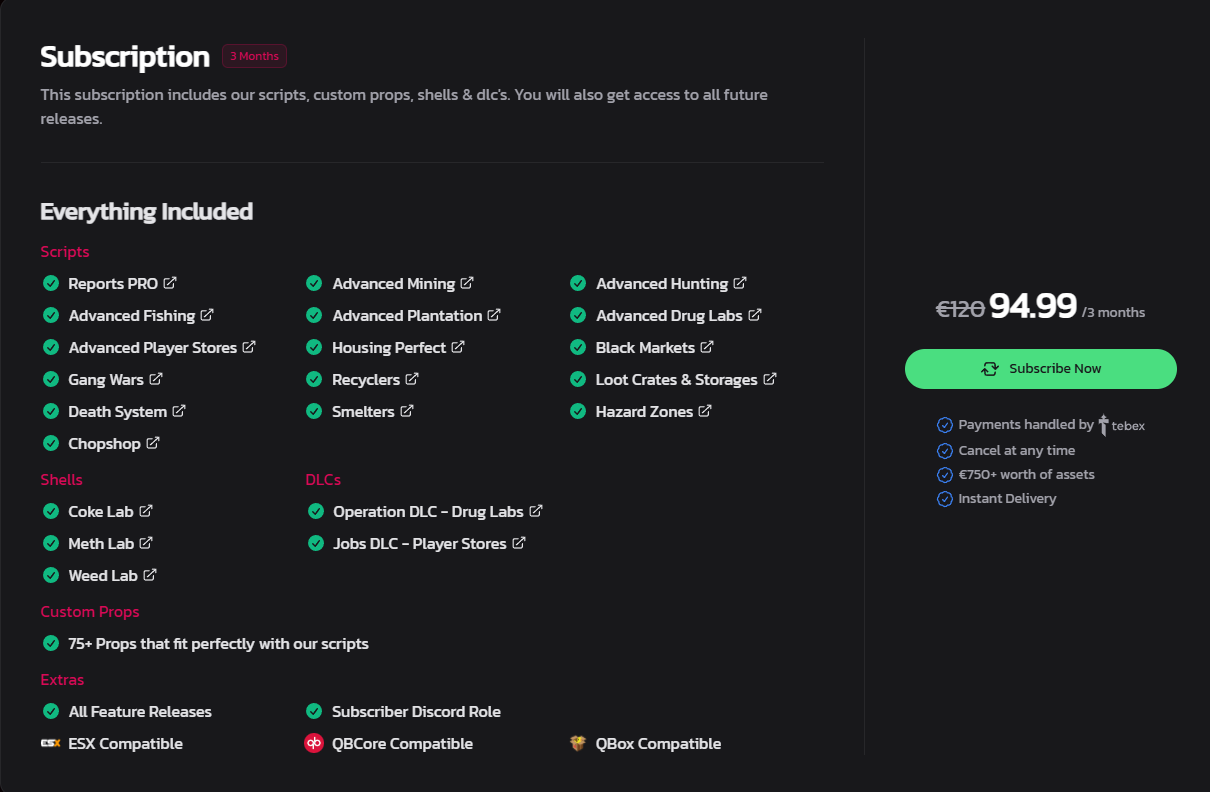1210x792 pixels.
Task: Open external link icon beside Weed Lab
Action: (x=150, y=575)
